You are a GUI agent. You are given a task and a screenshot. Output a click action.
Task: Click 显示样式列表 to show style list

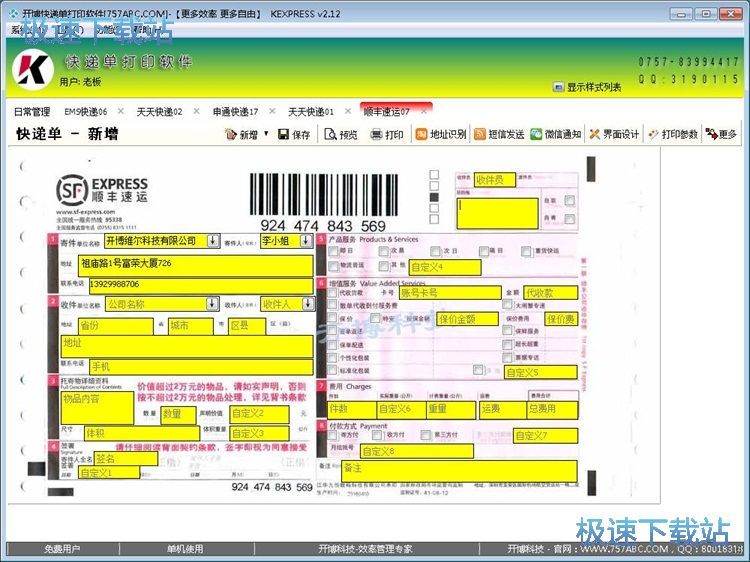coord(587,87)
